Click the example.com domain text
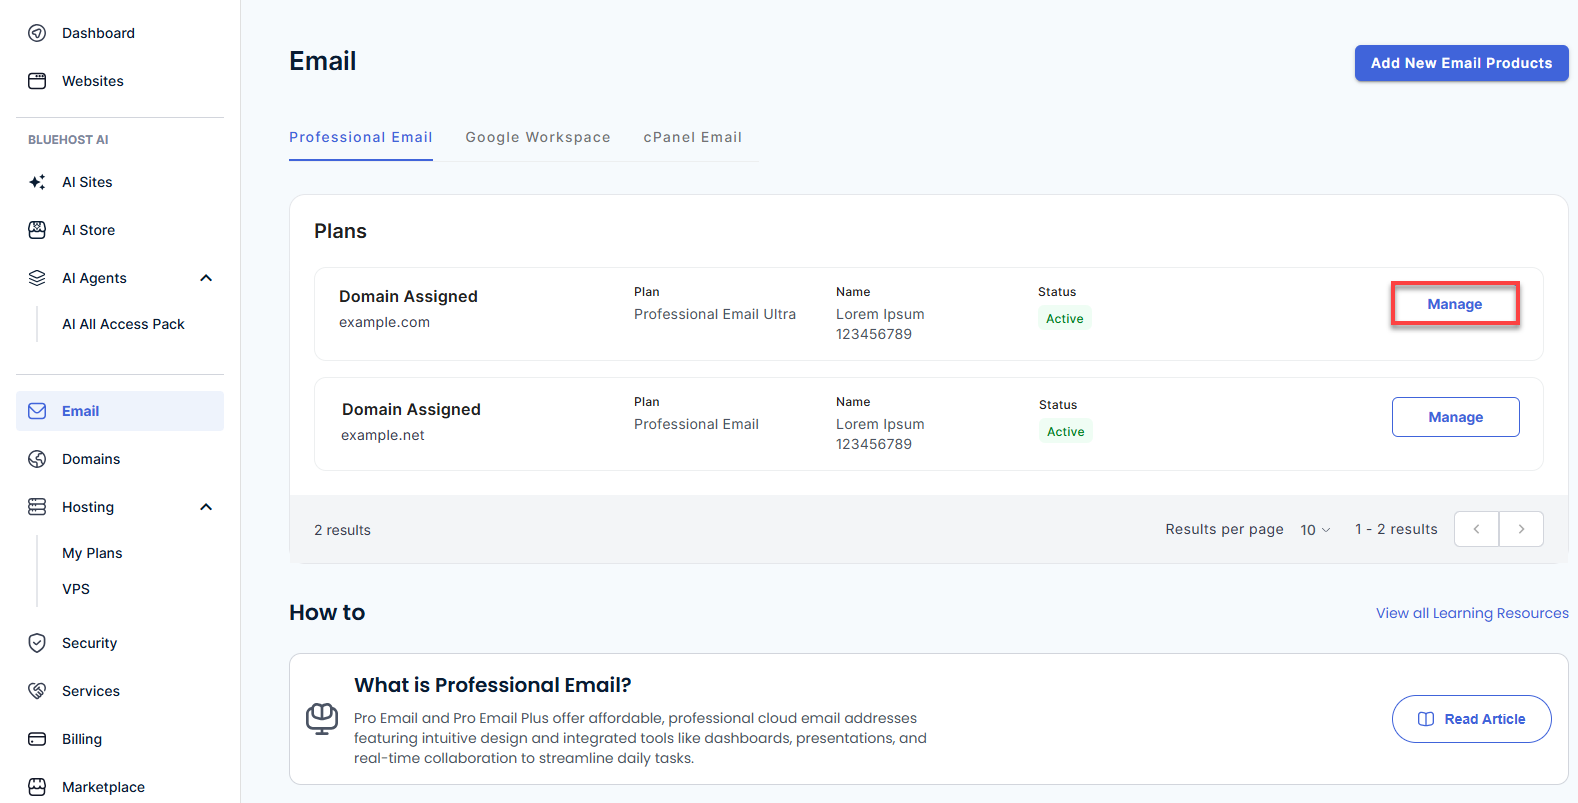 click(x=384, y=322)
